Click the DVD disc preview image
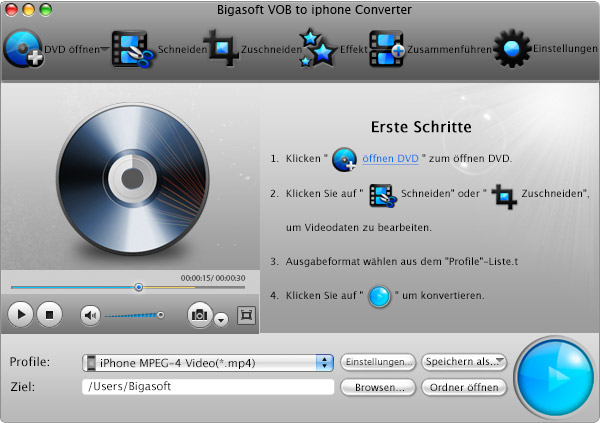The height and width of the screenshot is (423, 600). click(133, 179)
